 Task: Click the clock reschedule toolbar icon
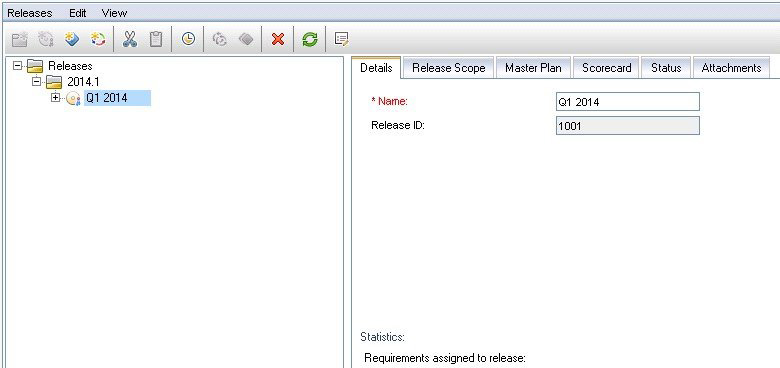[x=188, y=39]
